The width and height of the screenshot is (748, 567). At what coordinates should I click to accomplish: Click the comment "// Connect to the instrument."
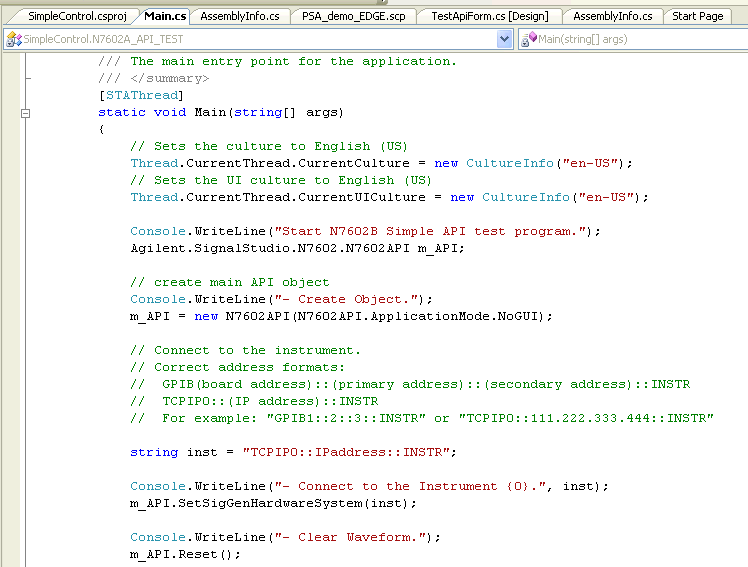(245, 351)
